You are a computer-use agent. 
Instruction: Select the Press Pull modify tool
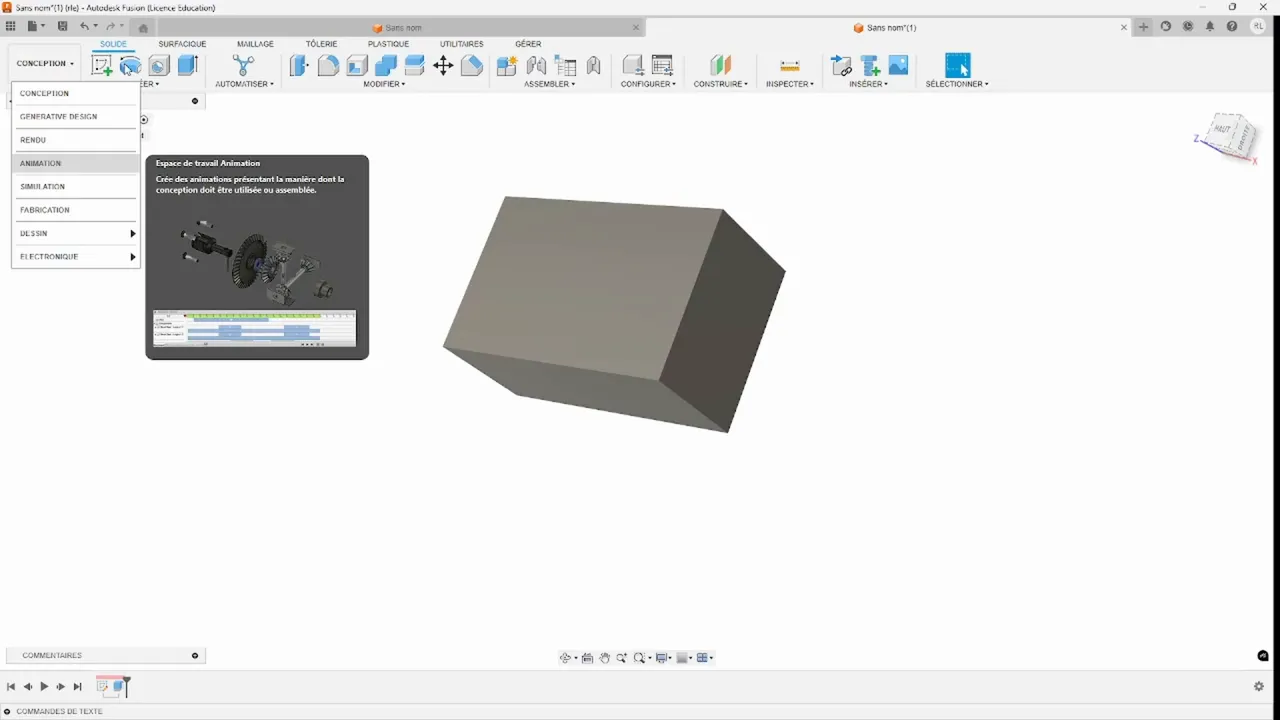pos(299,66)
